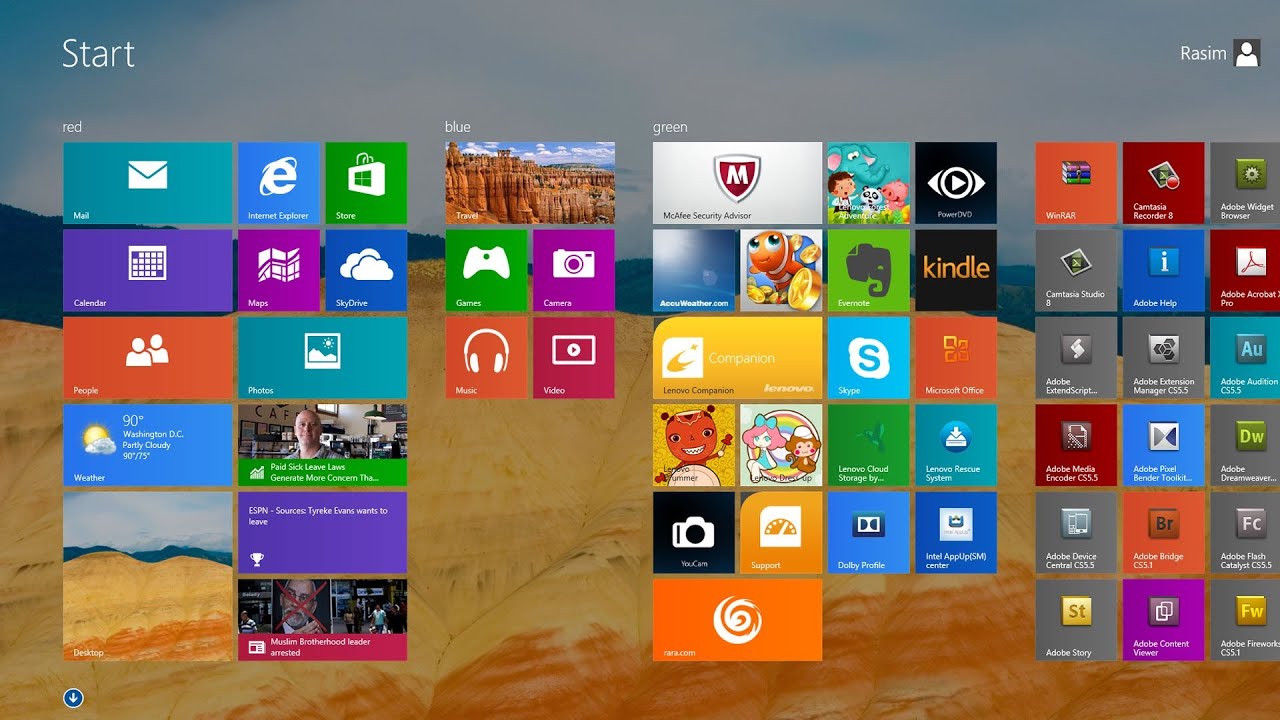The width and height of the screenshot is (1280, 720).
Task: Open Adobe Media Encoder CS5.5 tile
Action: (1076, 445)
